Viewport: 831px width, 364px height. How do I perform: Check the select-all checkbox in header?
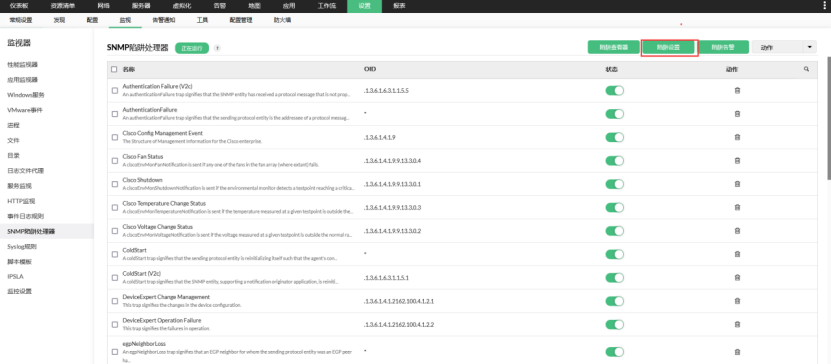(114, 69)
